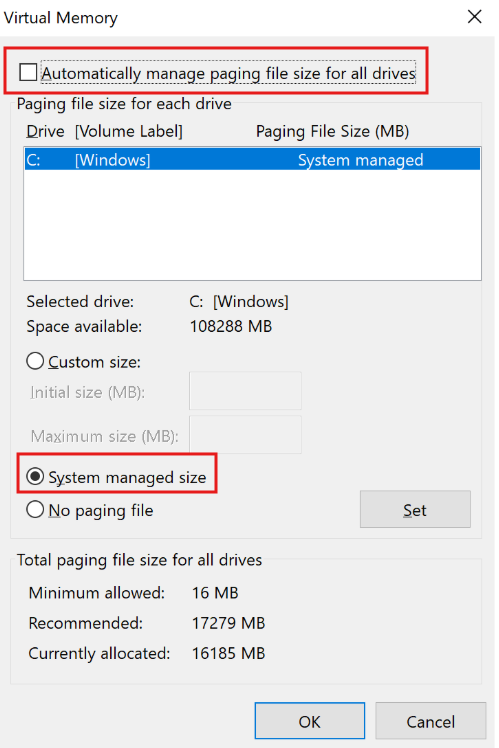Confirm the dialog with OK

click(310, 721)
